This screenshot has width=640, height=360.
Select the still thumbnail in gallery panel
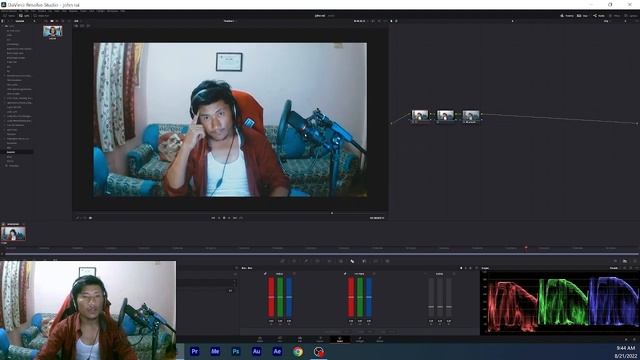[53, 31]
